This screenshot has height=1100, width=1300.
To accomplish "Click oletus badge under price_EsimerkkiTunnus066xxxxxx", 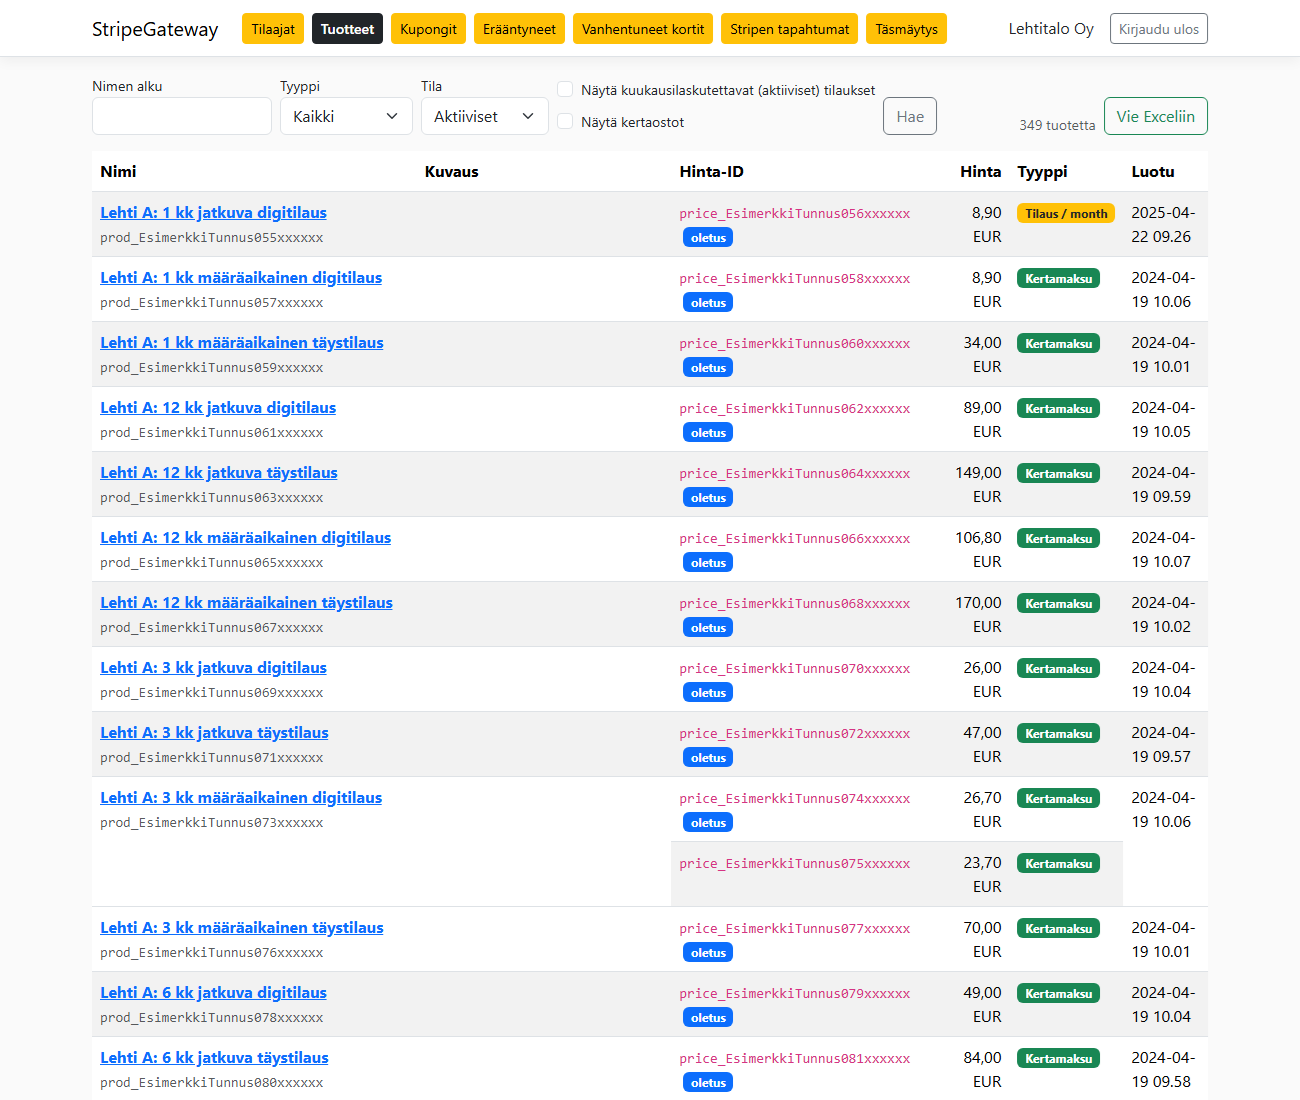I will tap(708, 562).
